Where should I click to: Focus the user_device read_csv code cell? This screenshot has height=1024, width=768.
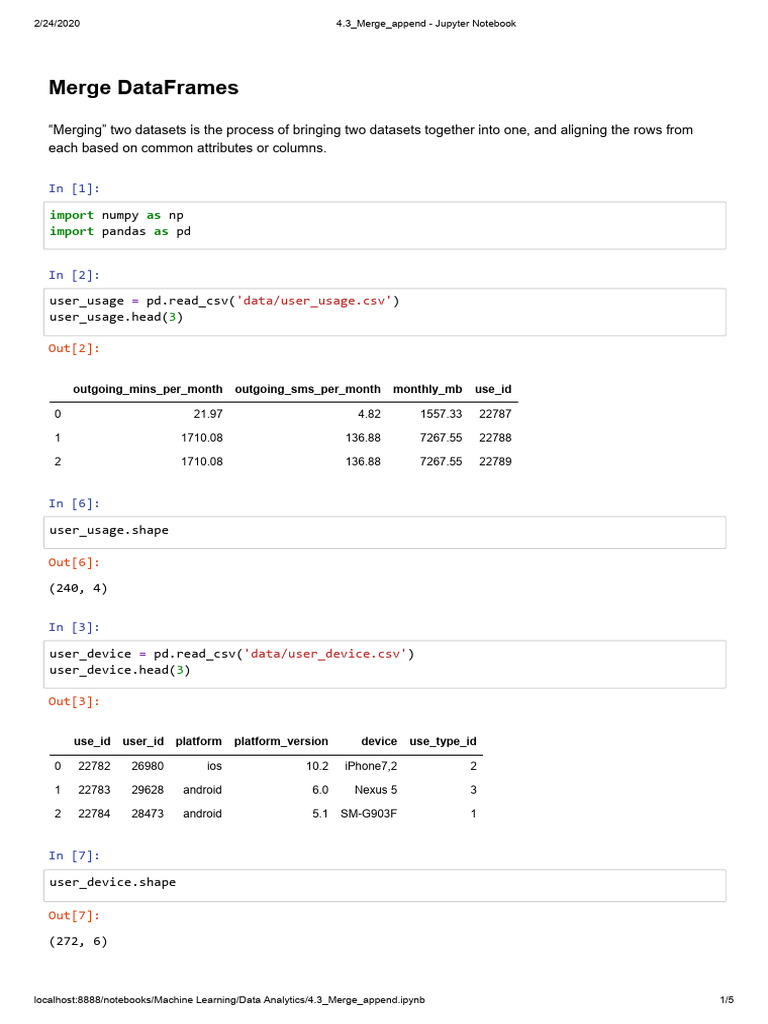click(x=387, y=662)
